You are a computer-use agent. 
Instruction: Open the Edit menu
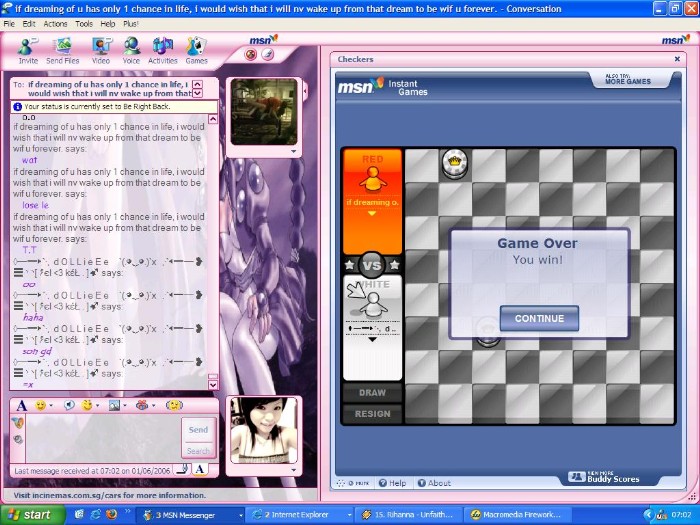point(29,24)
